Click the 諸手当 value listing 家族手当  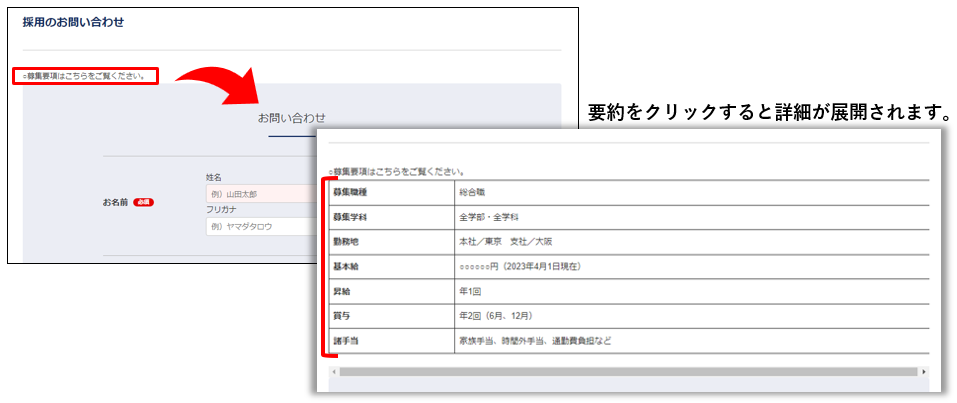[535, 341]
